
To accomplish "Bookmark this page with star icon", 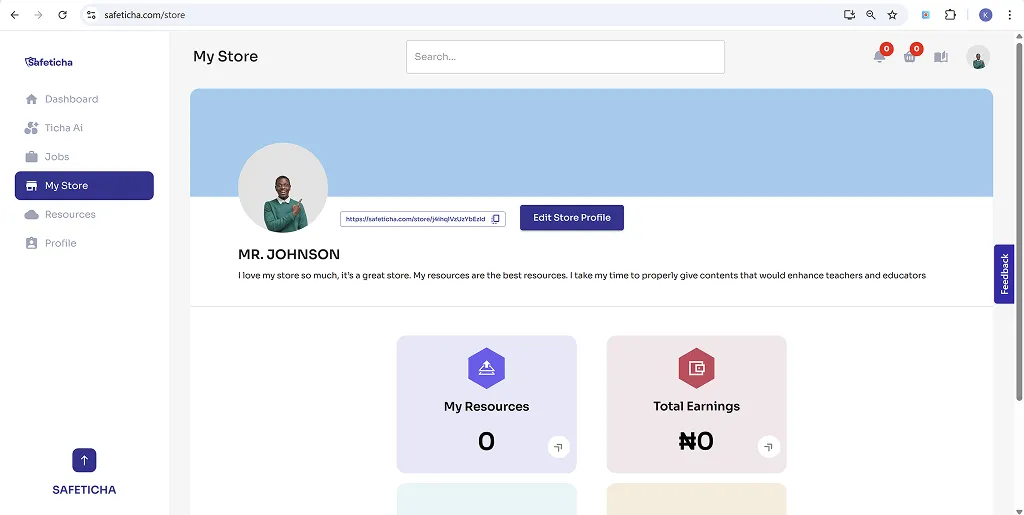I will [x=892, y=15].
